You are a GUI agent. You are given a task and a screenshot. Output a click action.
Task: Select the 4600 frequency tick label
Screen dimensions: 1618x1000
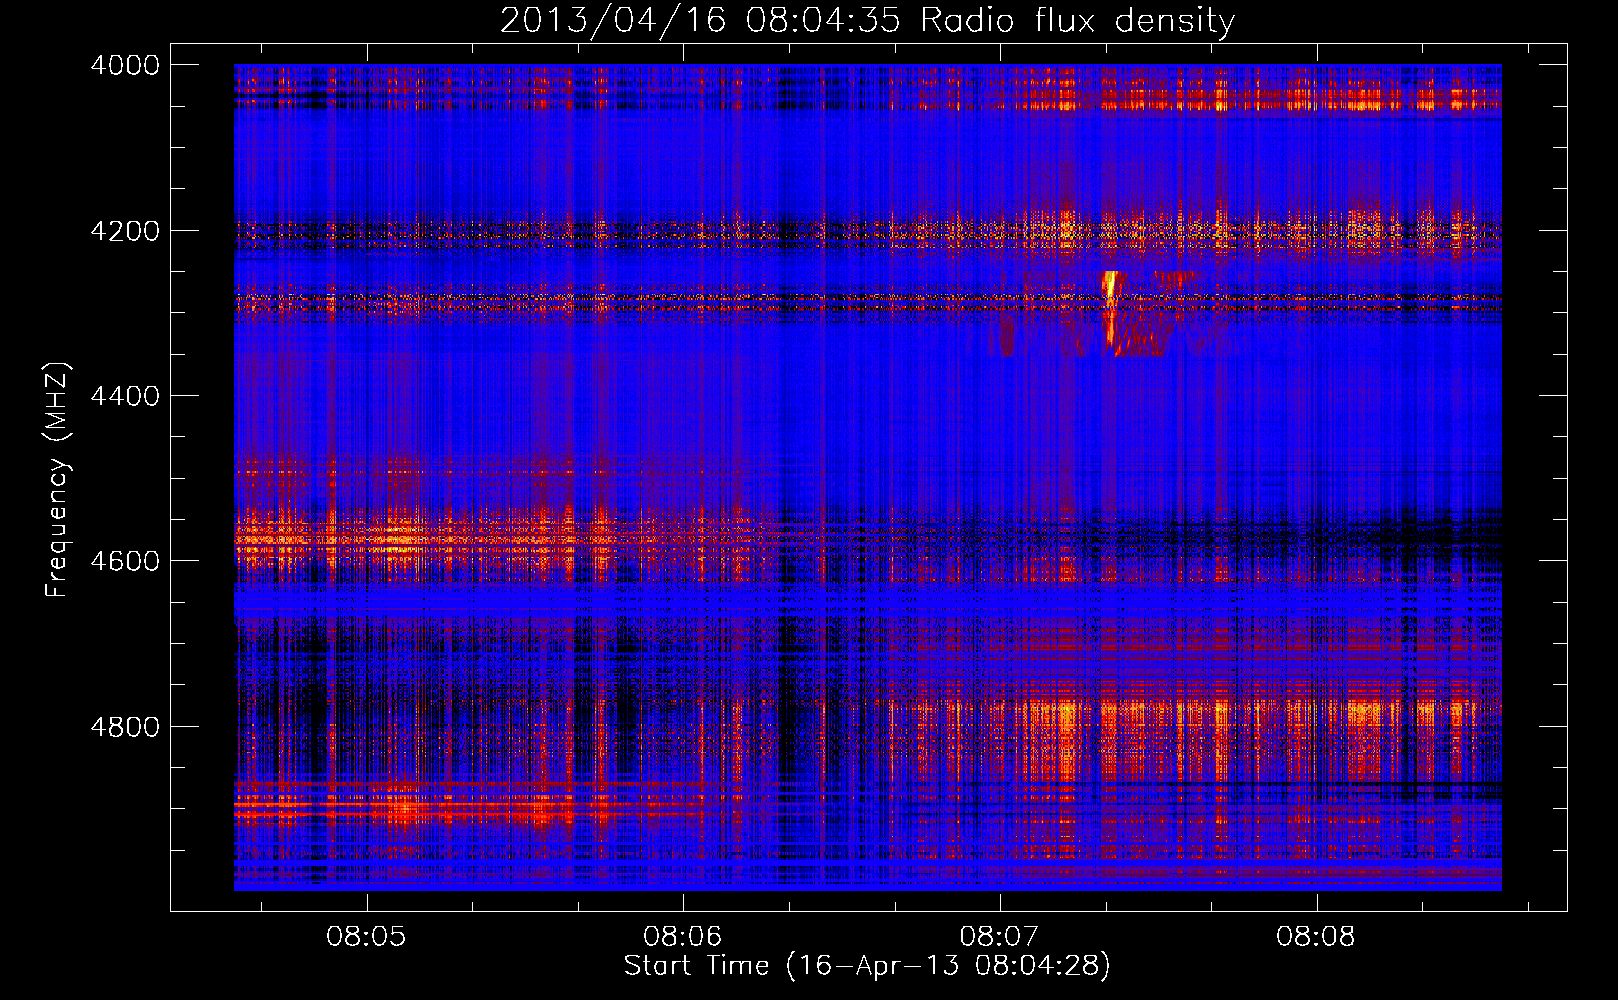(125, 561)
